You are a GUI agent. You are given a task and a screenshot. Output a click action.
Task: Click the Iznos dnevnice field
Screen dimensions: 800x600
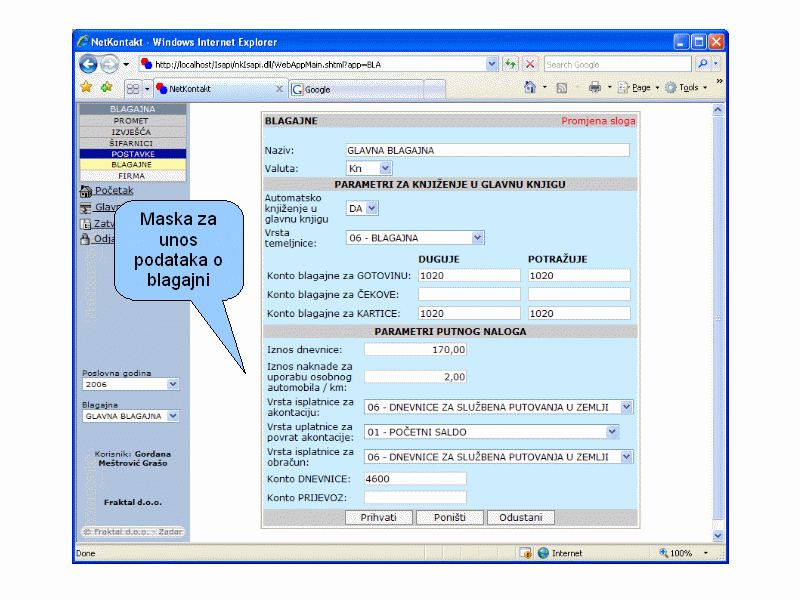click(x=415, y=349)
